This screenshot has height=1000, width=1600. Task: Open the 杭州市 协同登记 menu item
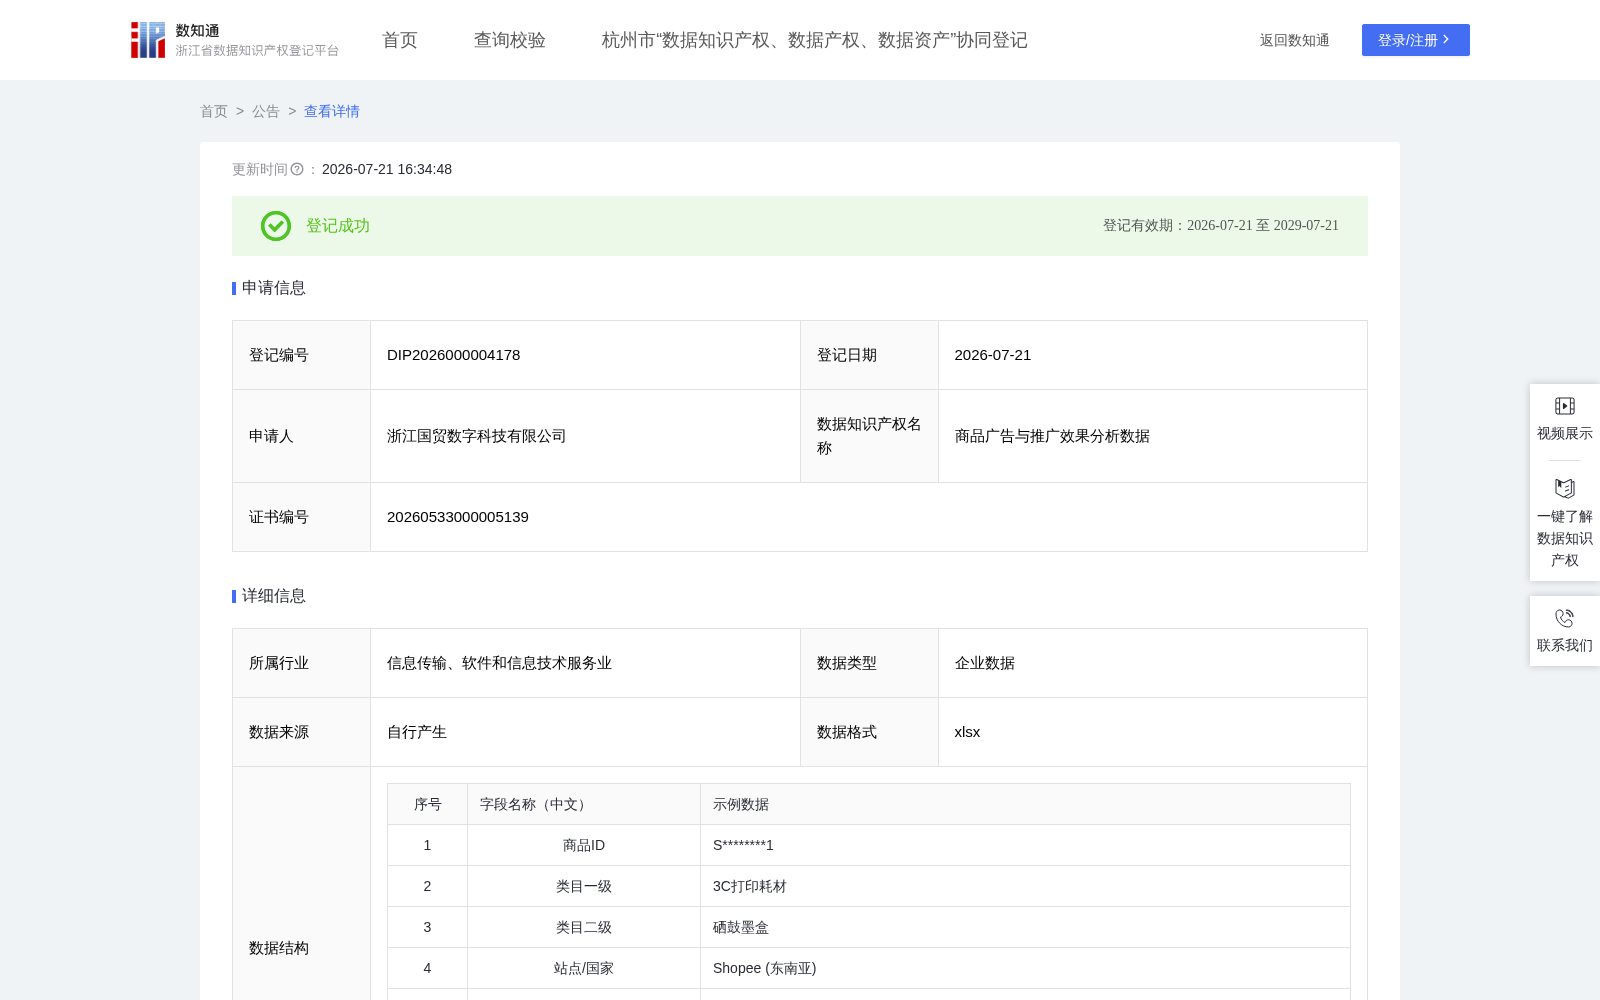pyautogui.click(x=814, y=40)
